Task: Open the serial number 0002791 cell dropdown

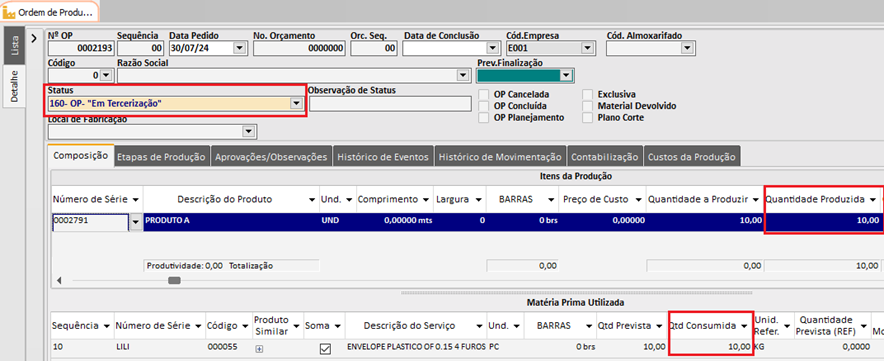Action: [135, 223]
